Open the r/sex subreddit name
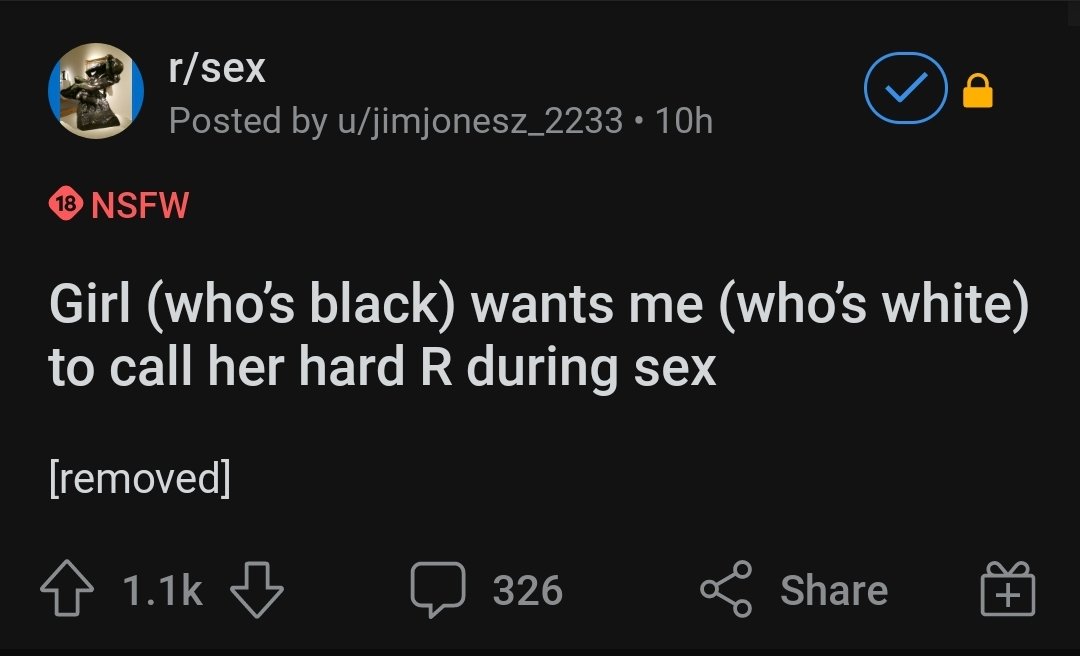1080x656 pixels. click(217, 68)
